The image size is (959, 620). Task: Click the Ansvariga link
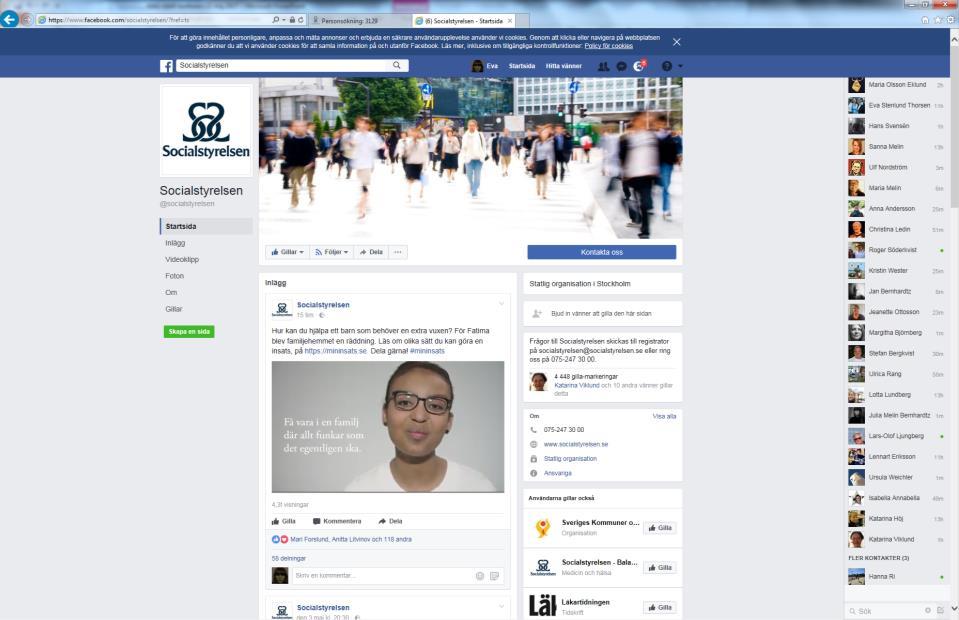[x=558, y=473]
